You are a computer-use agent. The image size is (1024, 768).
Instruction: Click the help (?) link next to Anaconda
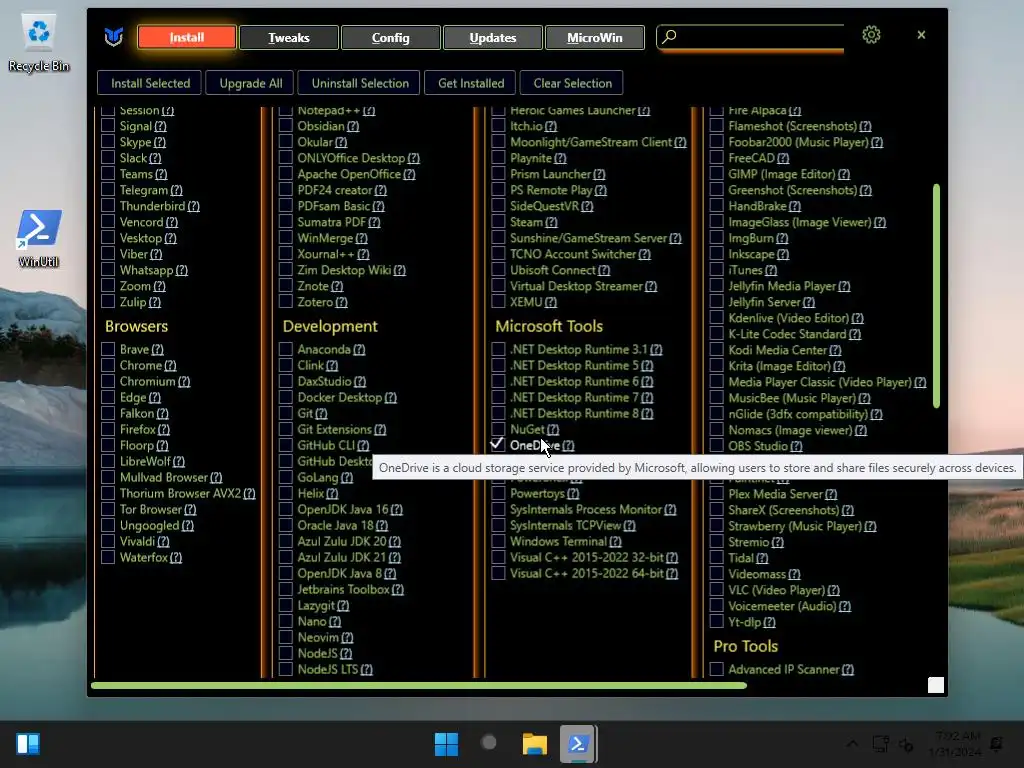coord(359,349)
